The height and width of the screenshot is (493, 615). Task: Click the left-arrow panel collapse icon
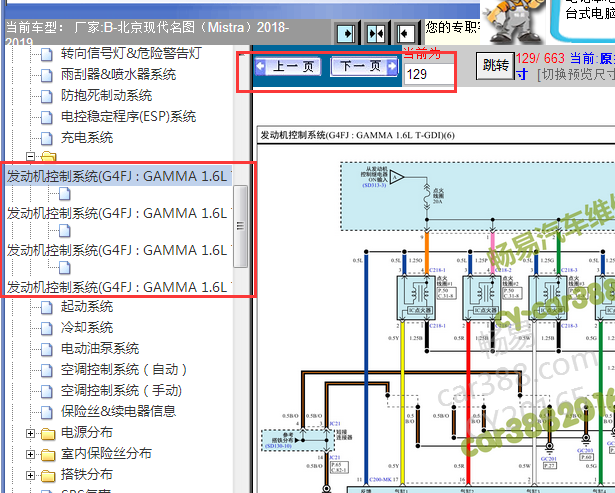click(x=405, y=33)
